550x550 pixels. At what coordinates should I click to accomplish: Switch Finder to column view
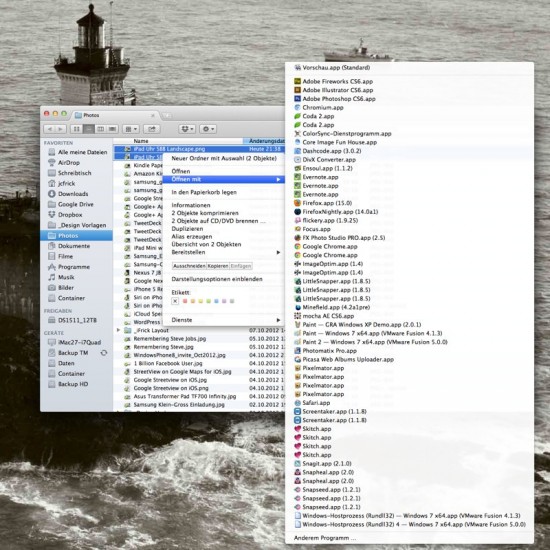(x=100, y=129)
